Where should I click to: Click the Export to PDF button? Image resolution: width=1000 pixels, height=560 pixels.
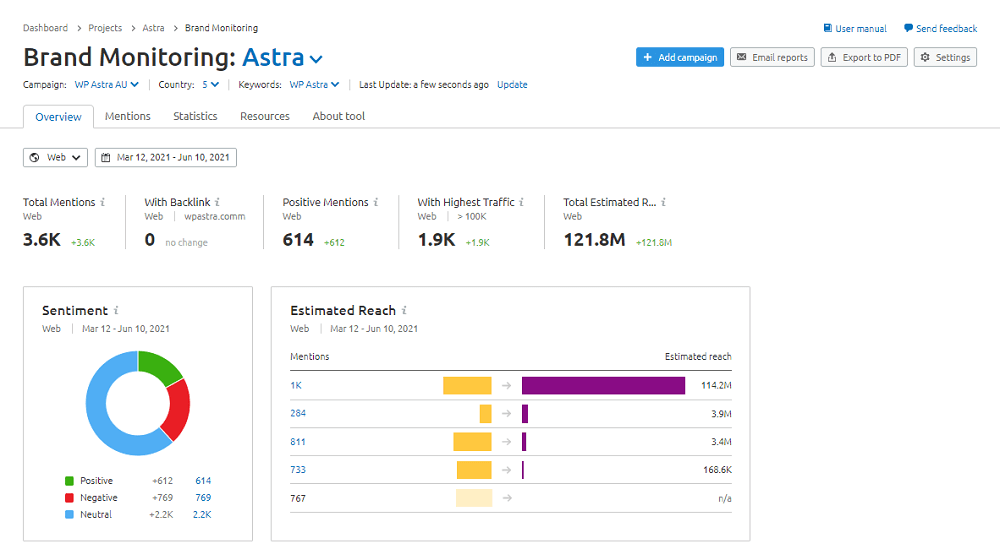tap(864, 57)
